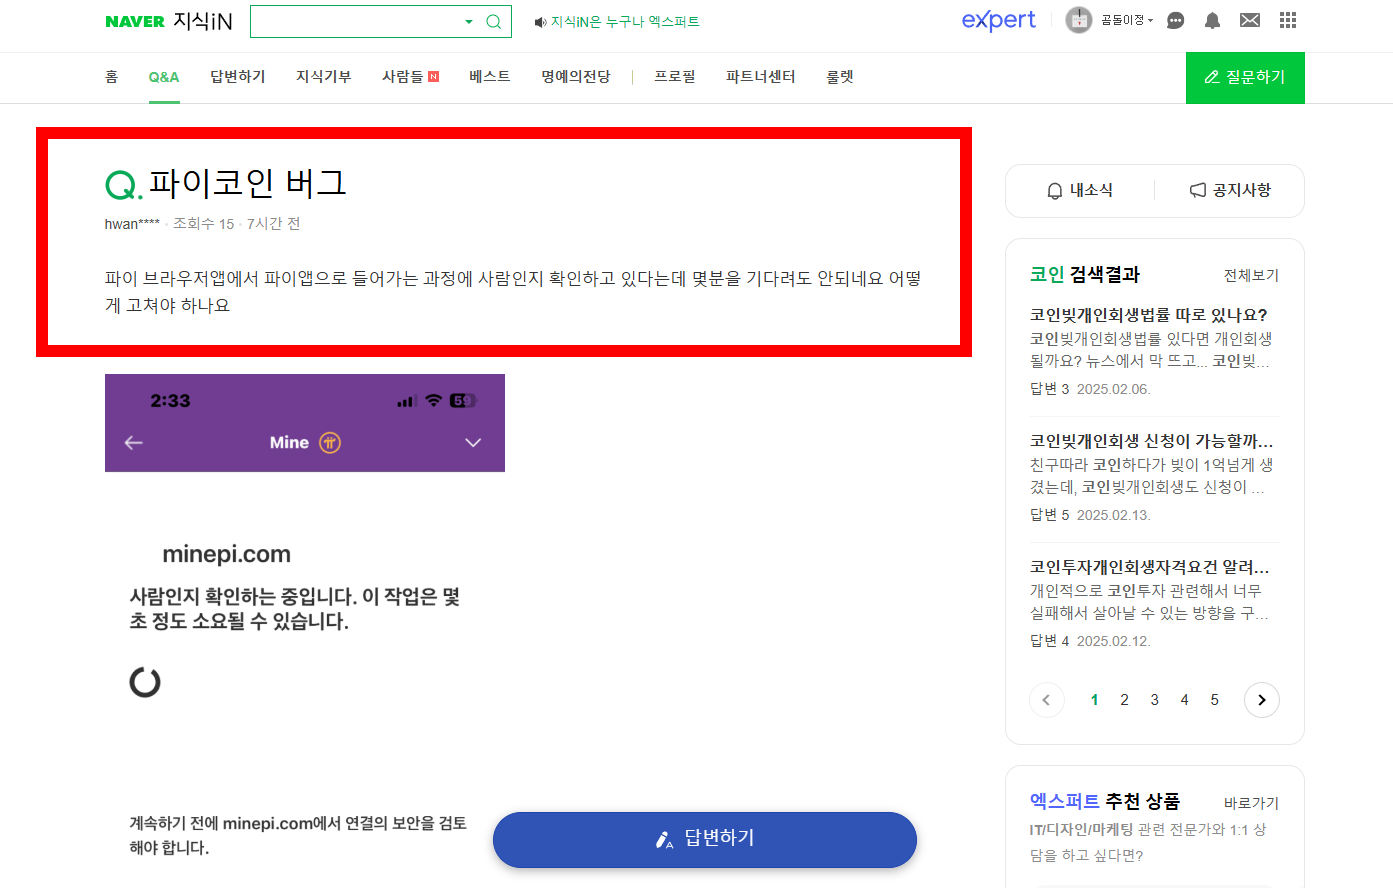Open the Naver services grid icon
This screenshot has height=888, width=1393.
(1288, 20)
